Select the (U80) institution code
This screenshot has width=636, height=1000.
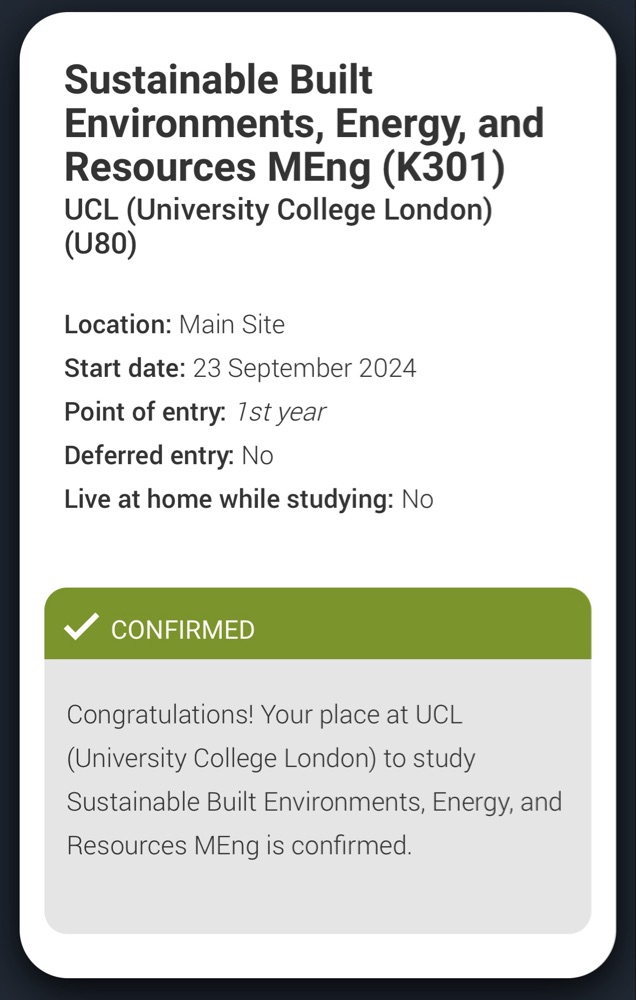pos(101,245)
